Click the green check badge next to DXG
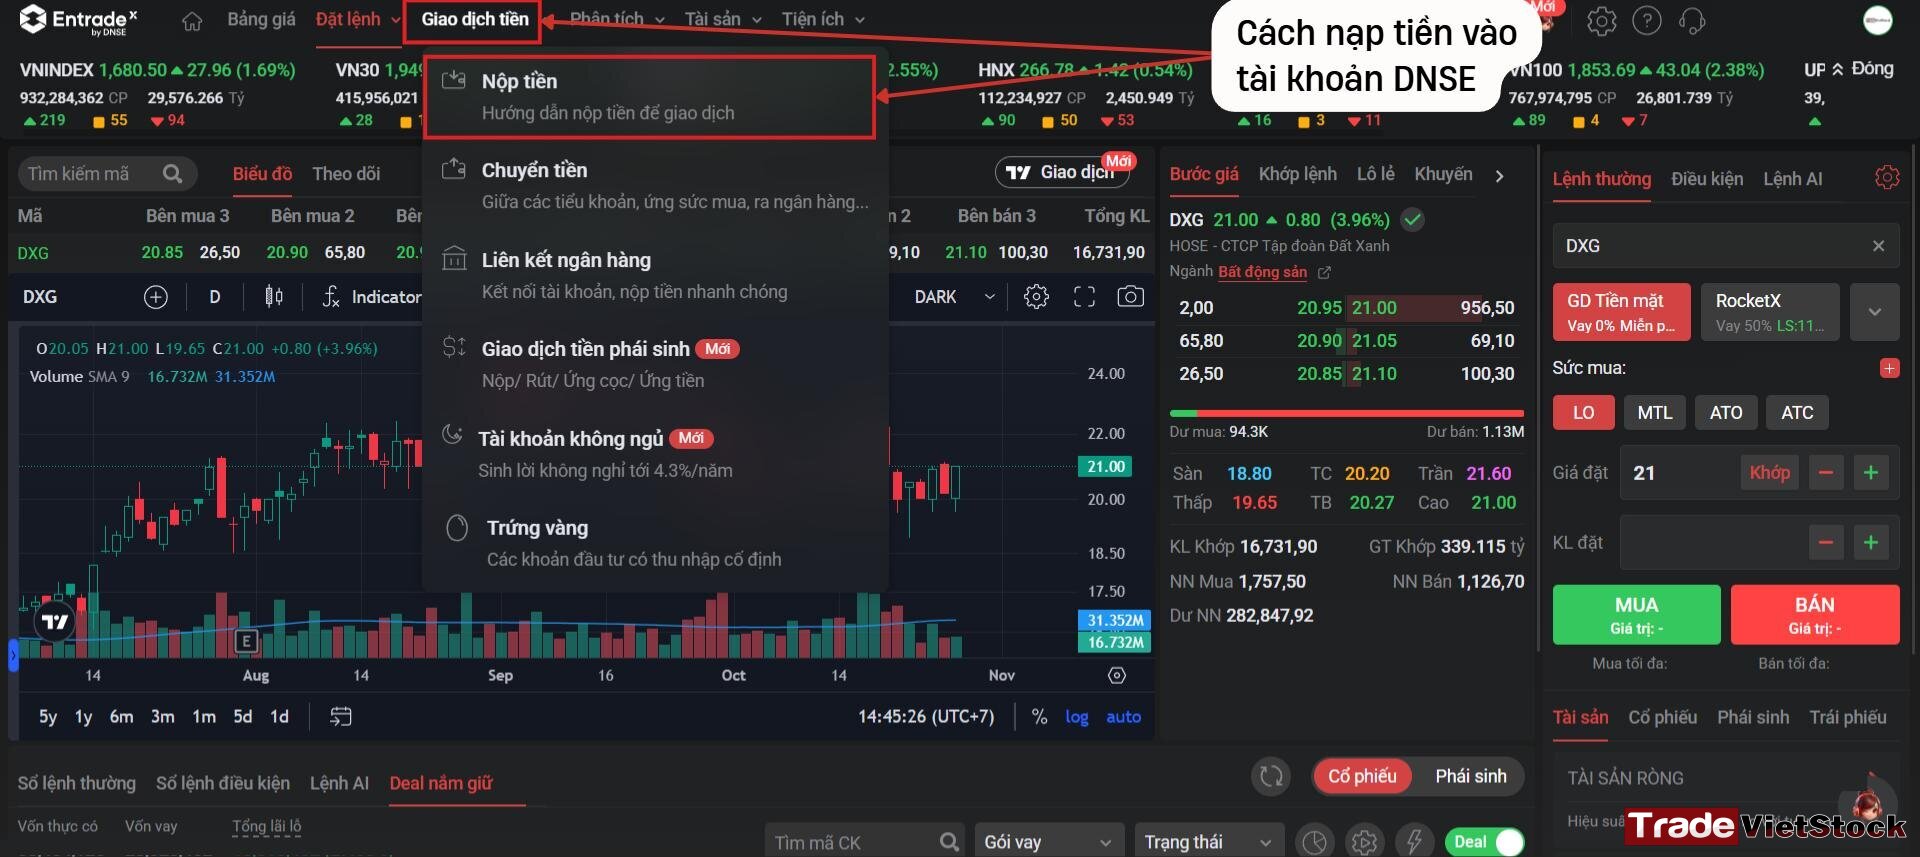 [x=1412, y=219]
